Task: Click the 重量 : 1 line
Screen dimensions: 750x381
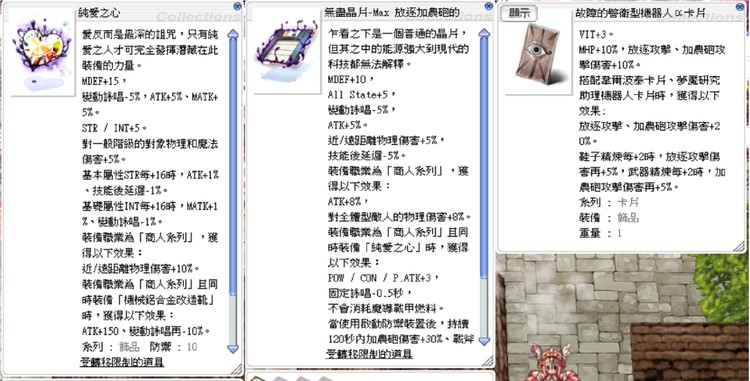Action: coord(600,233)
